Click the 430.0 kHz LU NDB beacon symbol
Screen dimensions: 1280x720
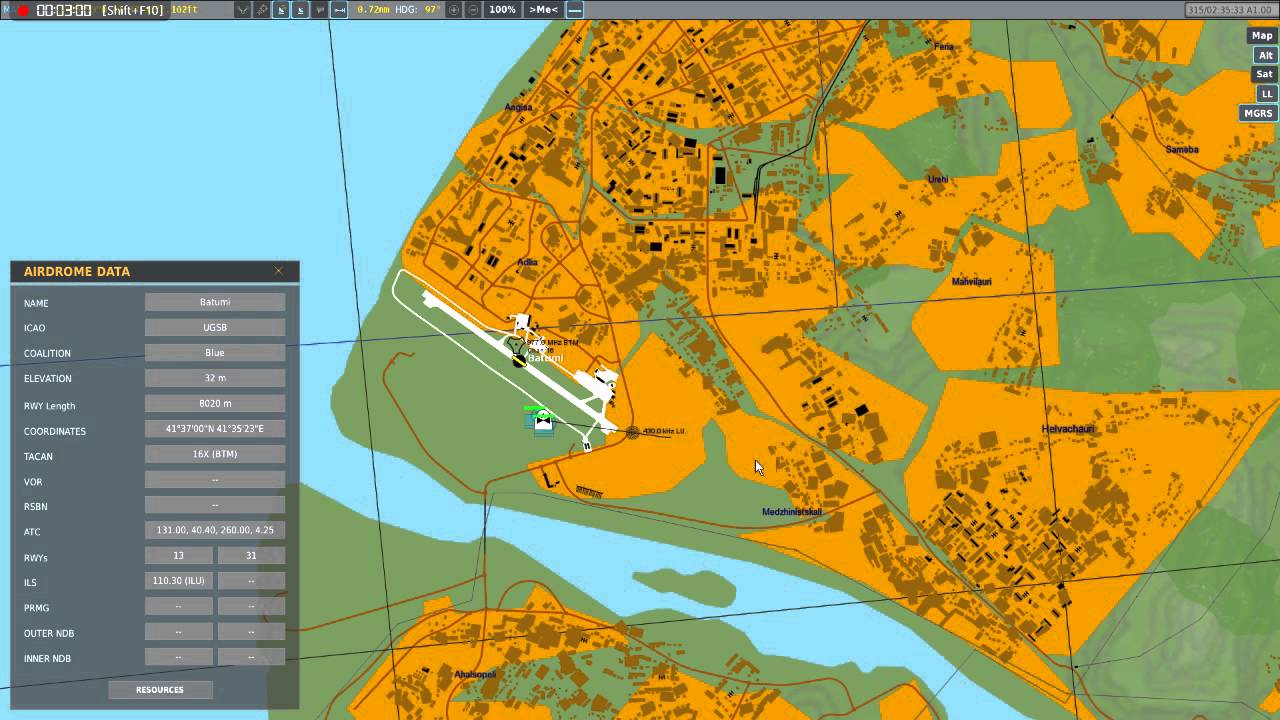633,432
